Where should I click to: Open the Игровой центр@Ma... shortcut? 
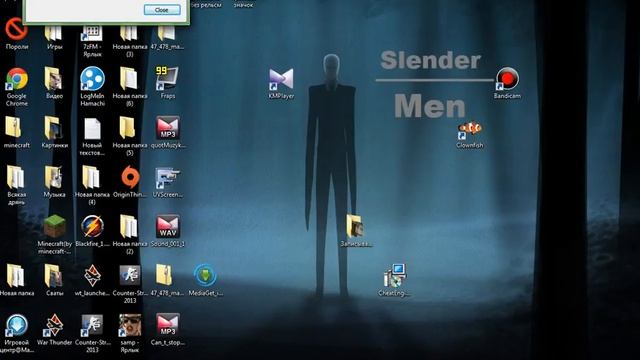(16, 325)
